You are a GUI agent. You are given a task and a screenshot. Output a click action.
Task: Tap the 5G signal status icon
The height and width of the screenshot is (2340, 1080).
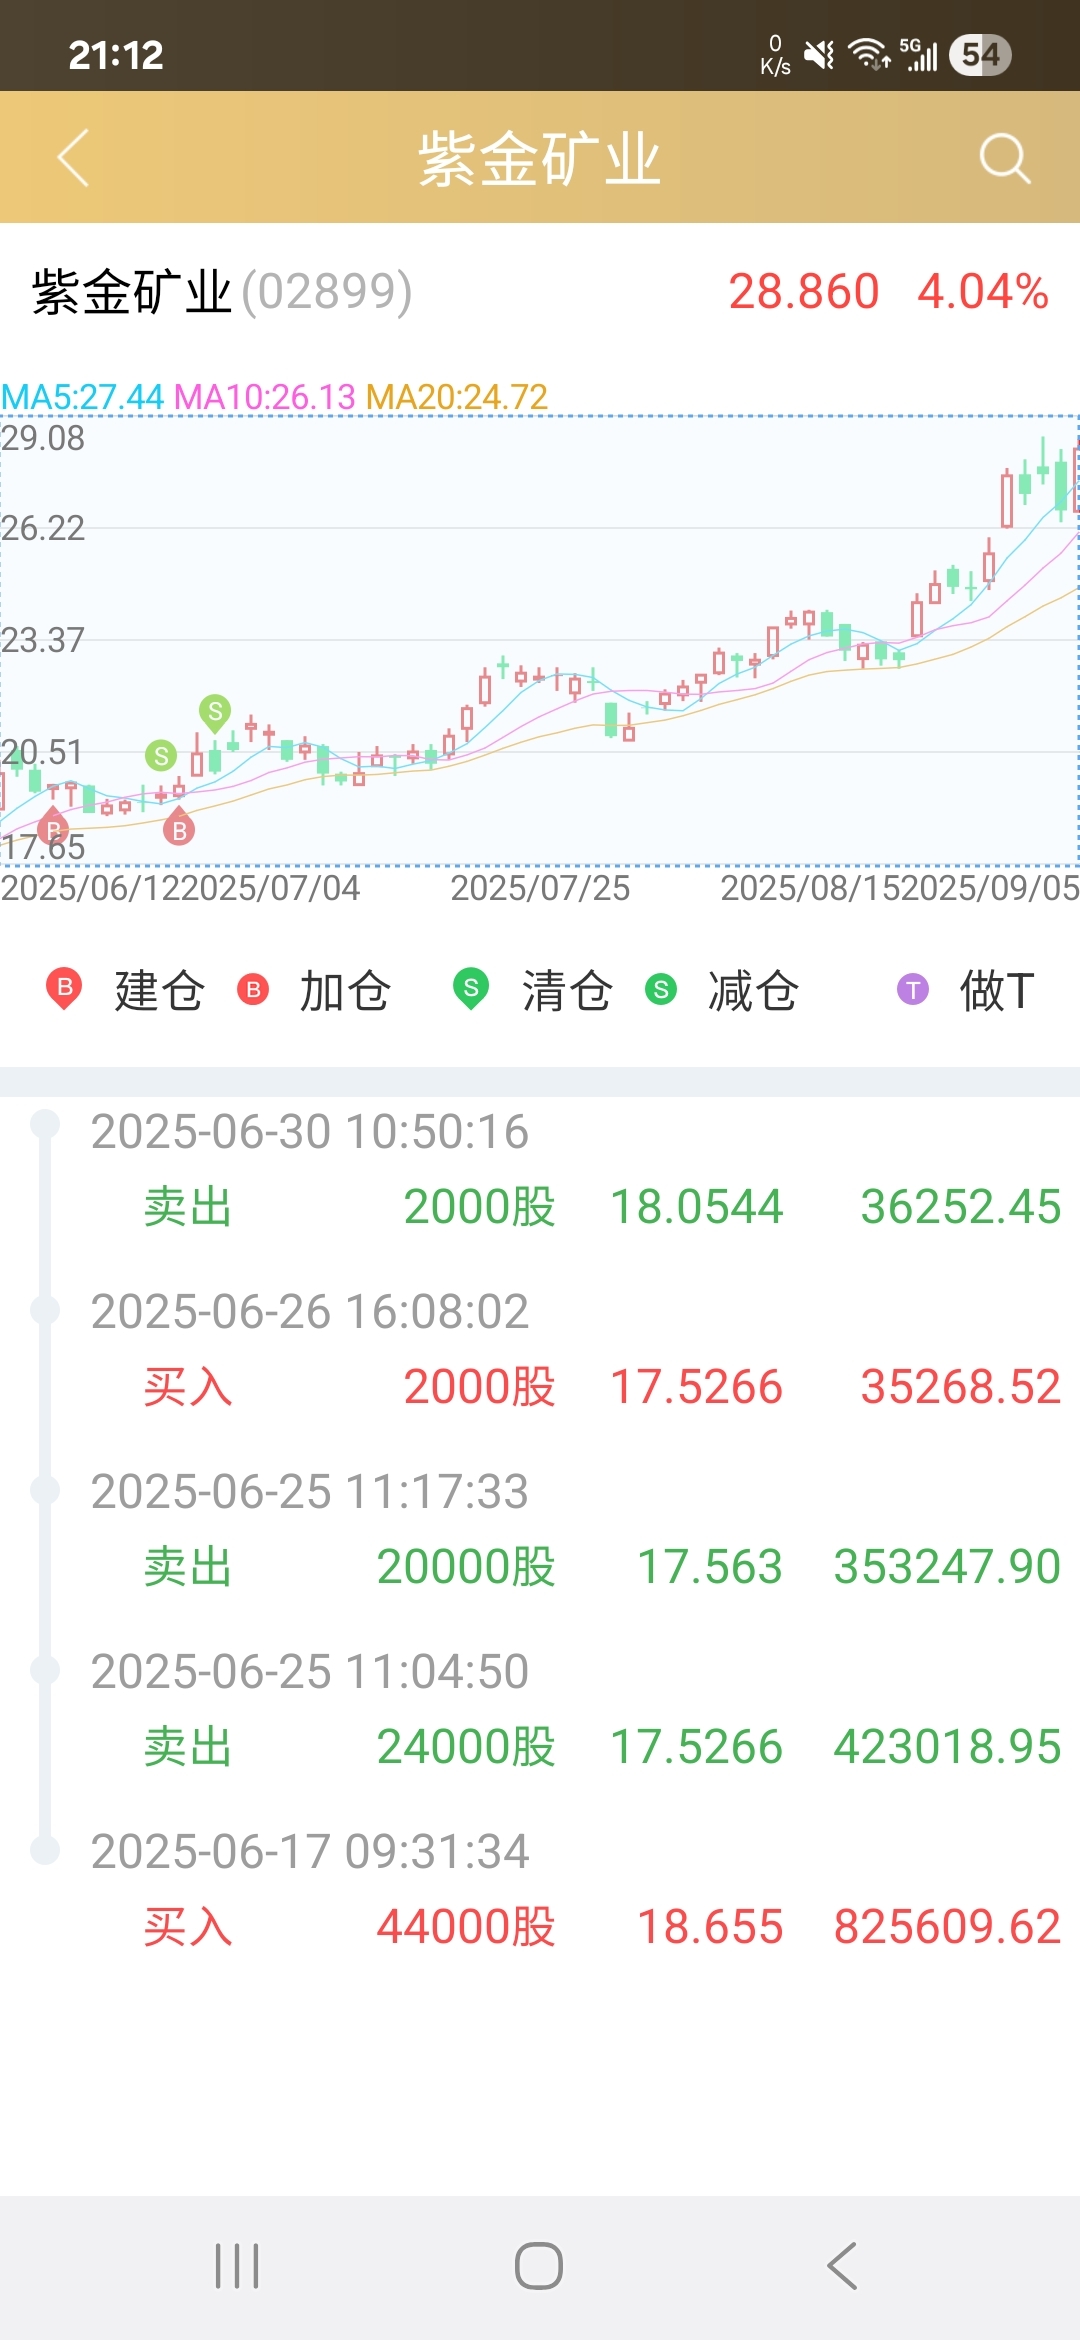point(919,55)
